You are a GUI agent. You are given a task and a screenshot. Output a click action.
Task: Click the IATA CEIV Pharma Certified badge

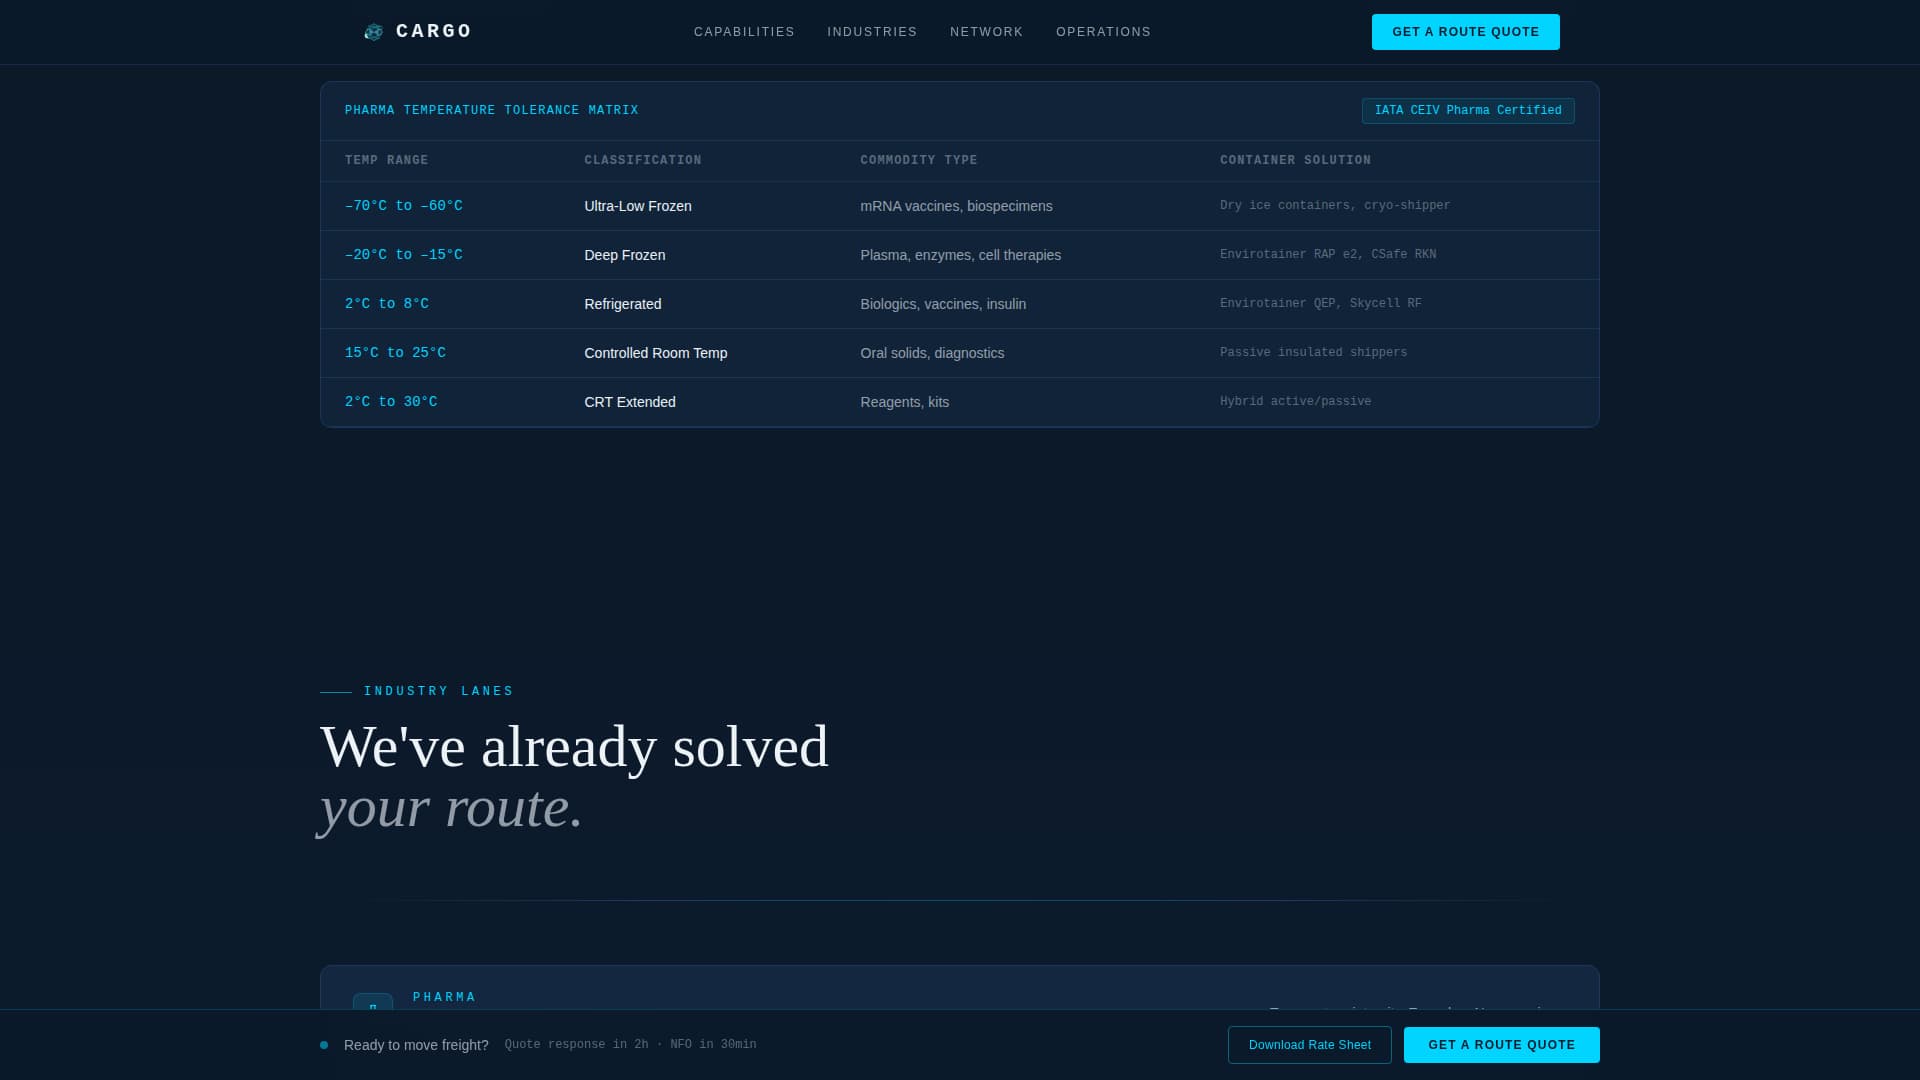(x=1467, y=110)
